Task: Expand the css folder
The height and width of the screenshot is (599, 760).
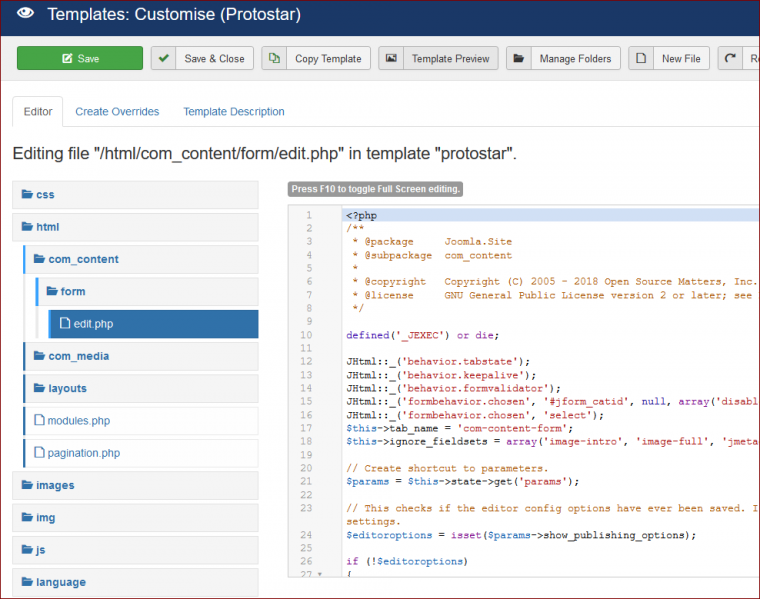Action: click(x=45, y=195)
